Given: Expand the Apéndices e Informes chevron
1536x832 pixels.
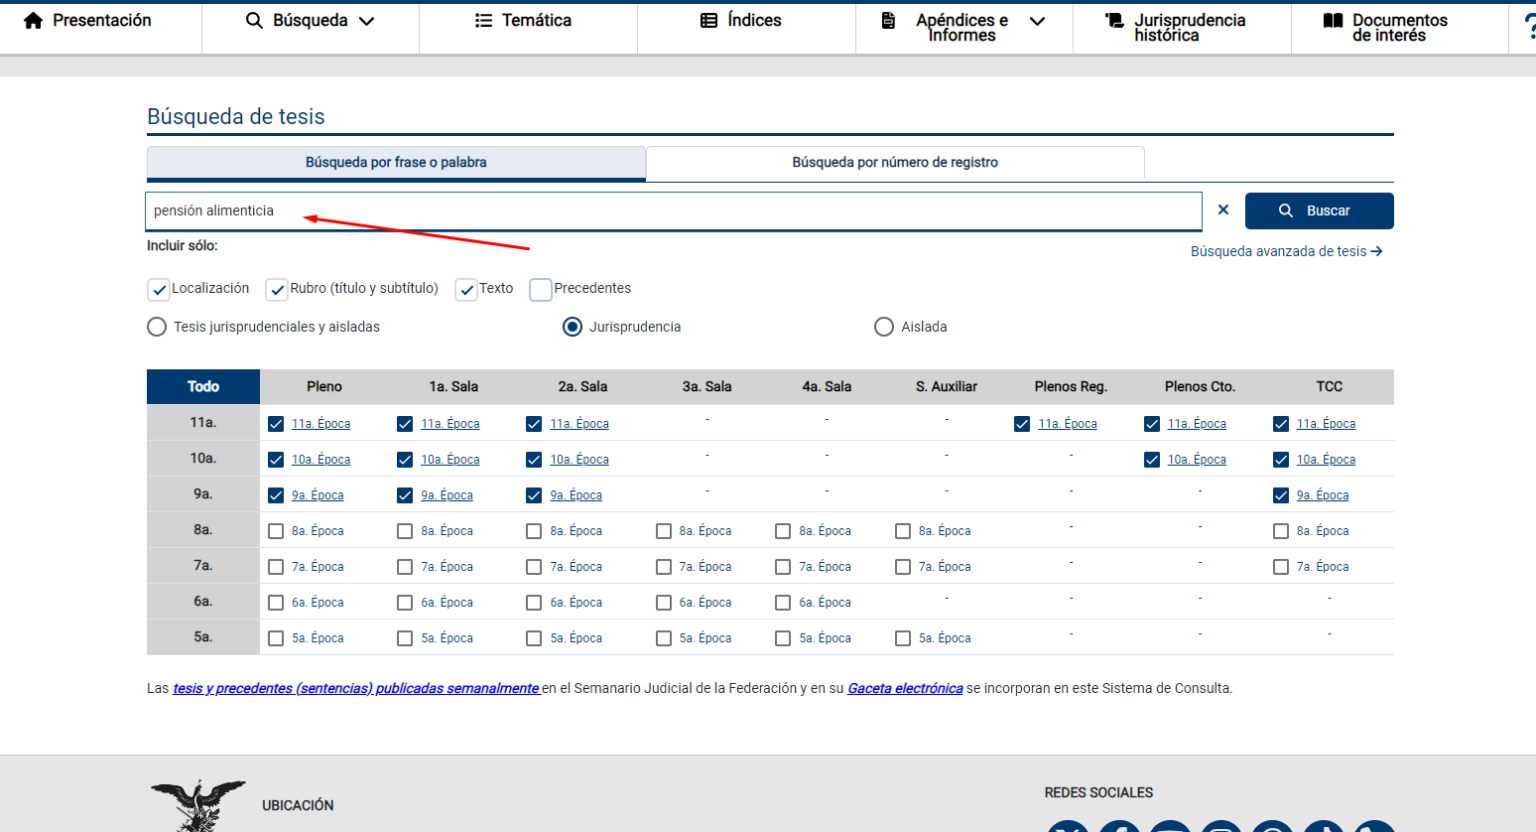Looking at the screenshot, I should tap(1037, 21).
